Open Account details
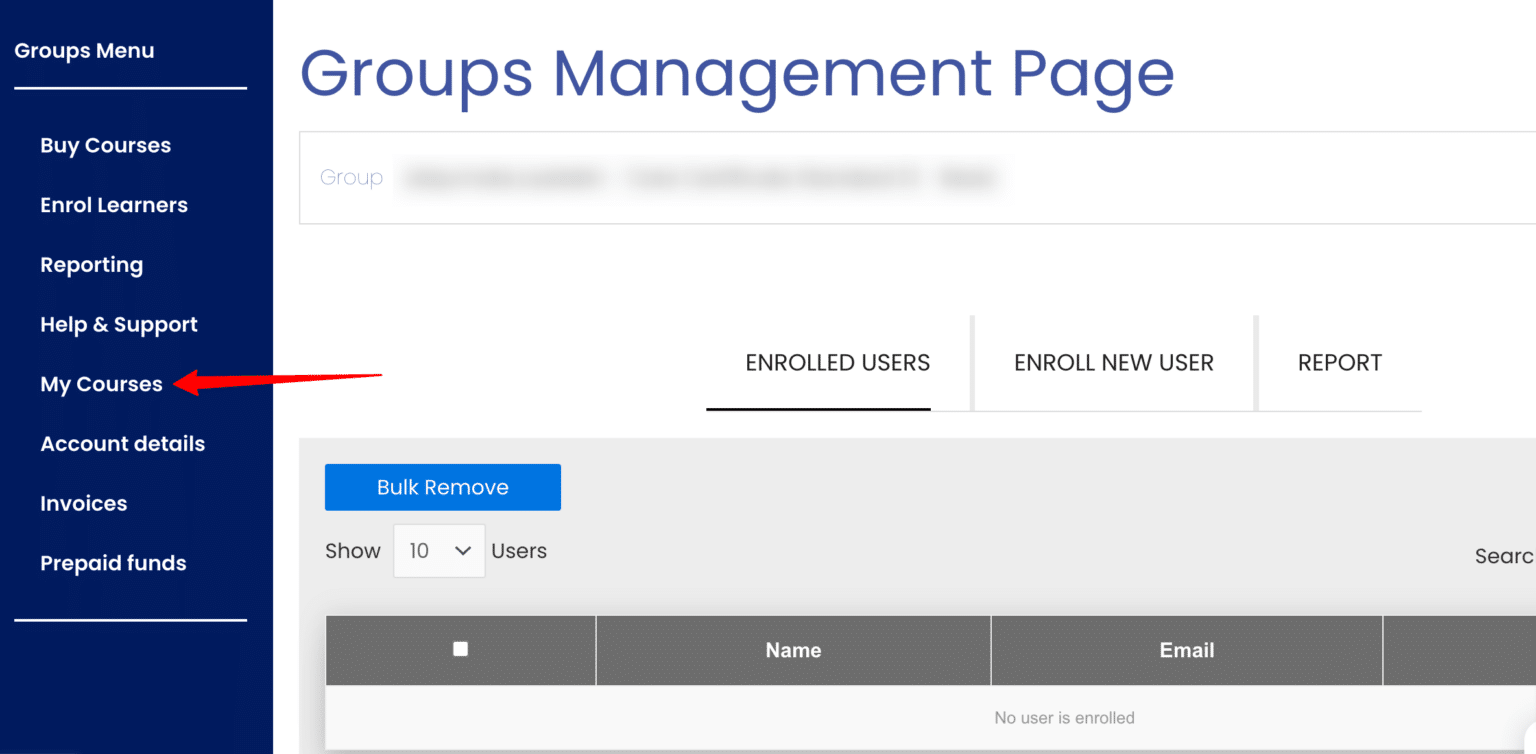The height and width of the screenshot is (754, 1536). tap(122, 443)
